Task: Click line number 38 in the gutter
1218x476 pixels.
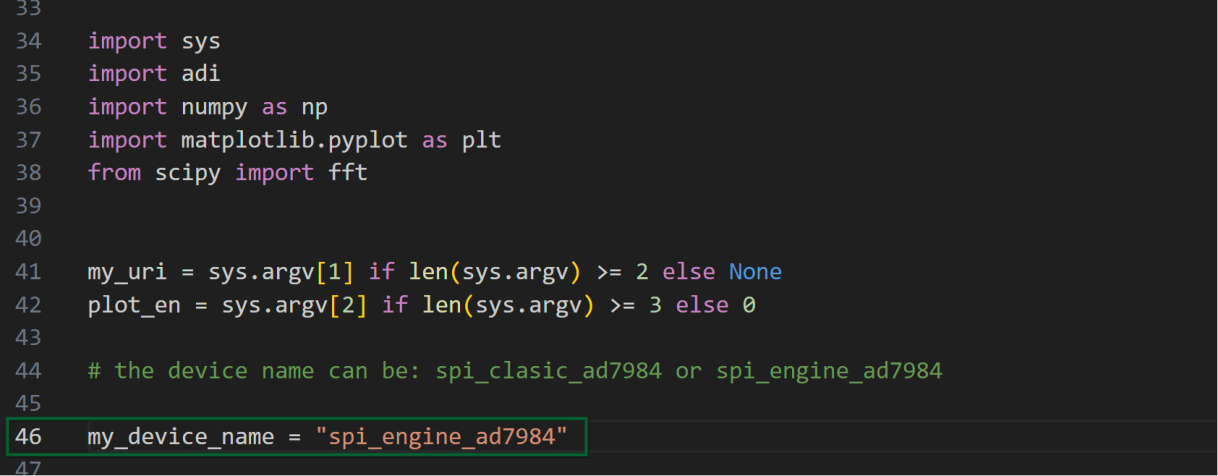Action: click(31, 173)
